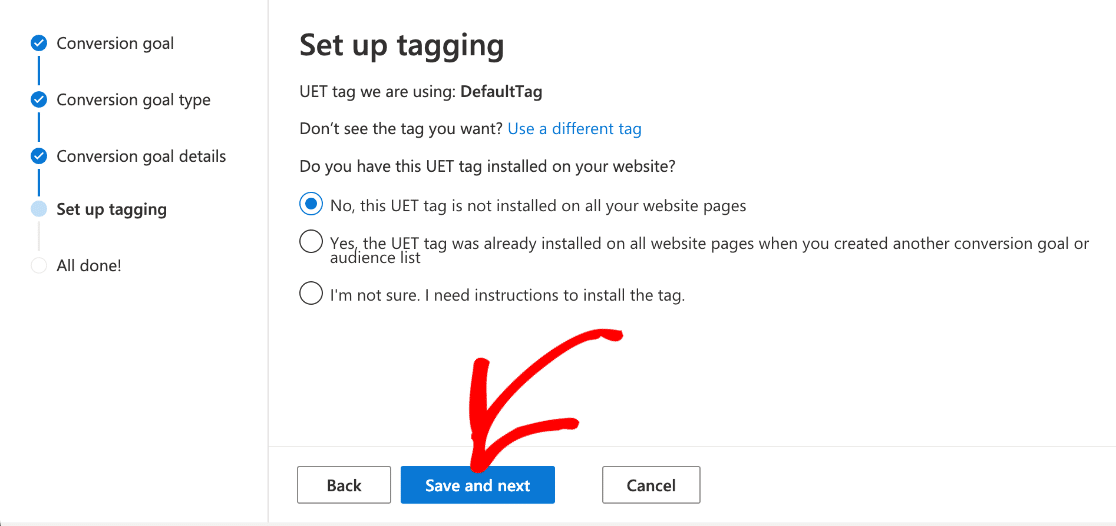Cancel the tagging setup
The image size is (1116, 526).
pyautogui.click(x=650, y=485)
